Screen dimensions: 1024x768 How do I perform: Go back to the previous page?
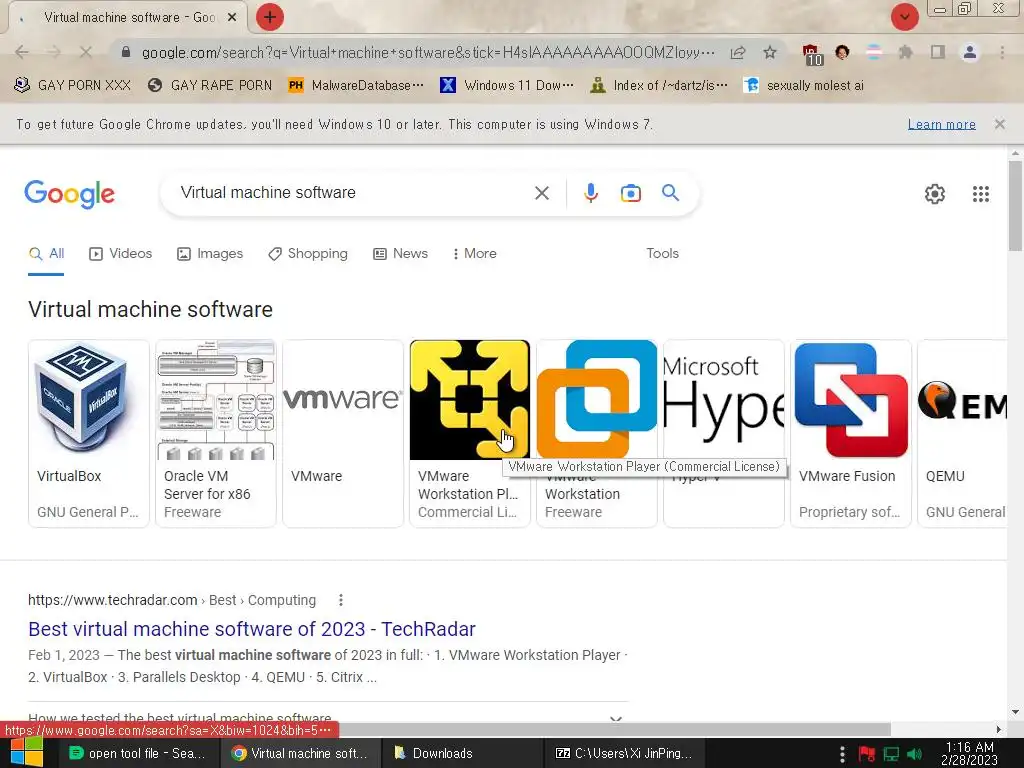pyautogui.click(x=22, y=52)
